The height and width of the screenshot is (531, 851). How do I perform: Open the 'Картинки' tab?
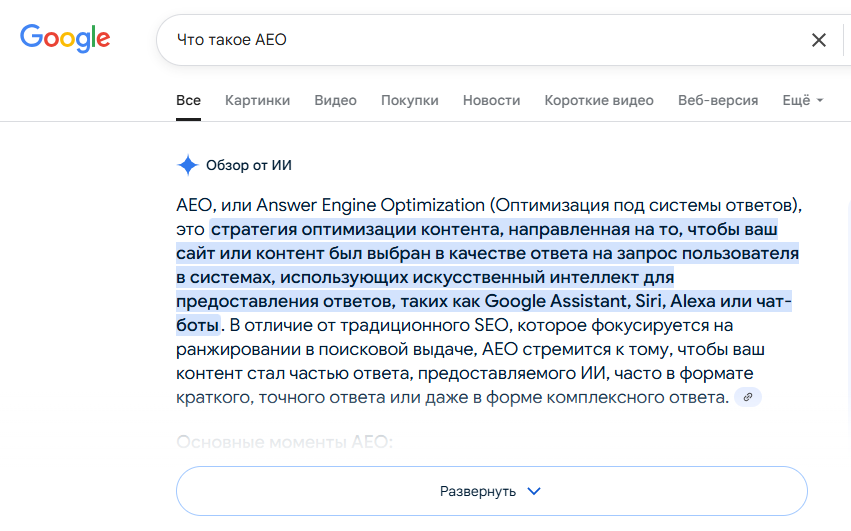(x=257, y=100)
